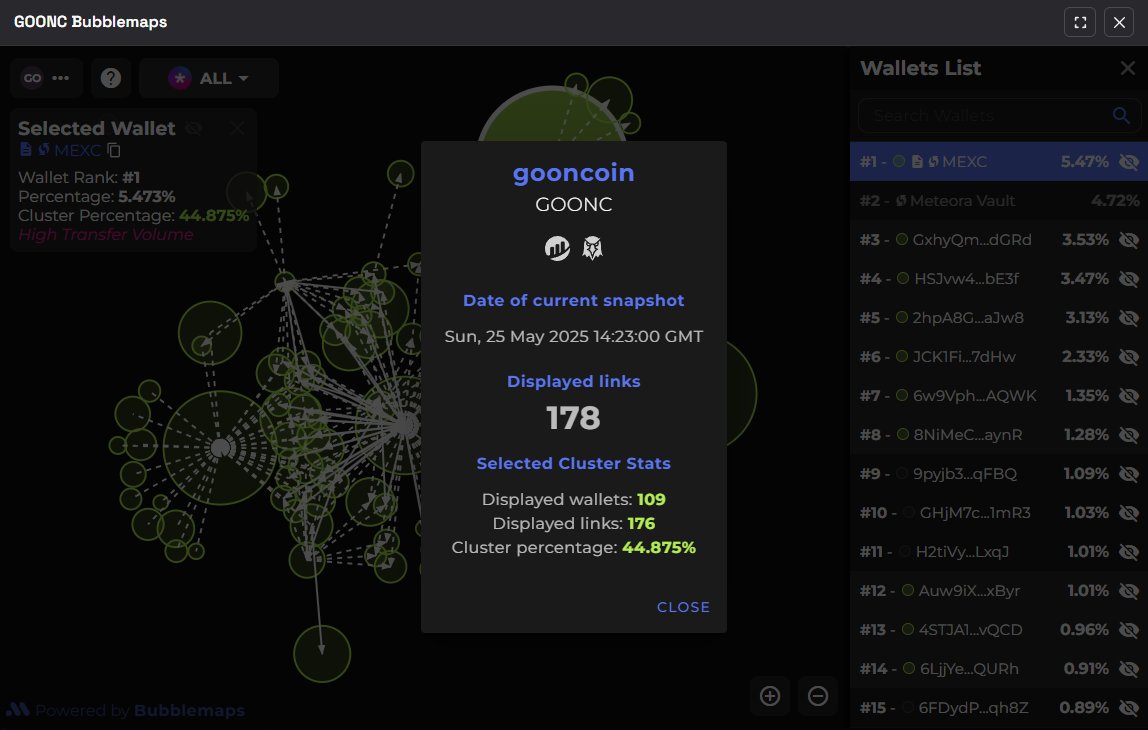Select wallet #3 GxhyQm...dGRd
Image resolution: width=1148 pixels, height=730 pixels.
point(999,239)
